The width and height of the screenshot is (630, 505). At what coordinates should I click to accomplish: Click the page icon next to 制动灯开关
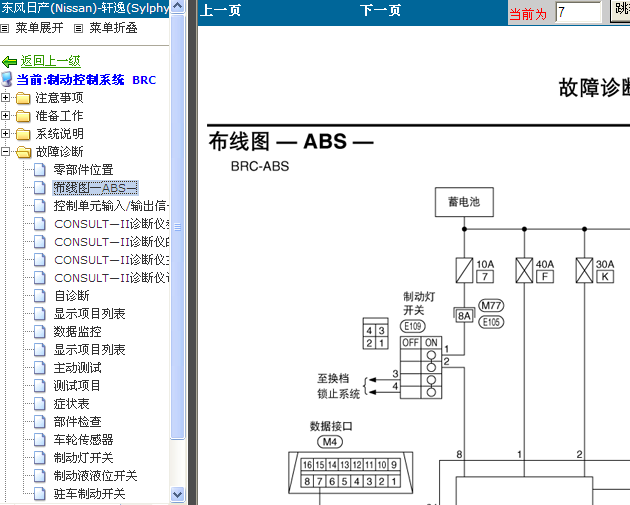pyautogui.click(x=39, y=458)
